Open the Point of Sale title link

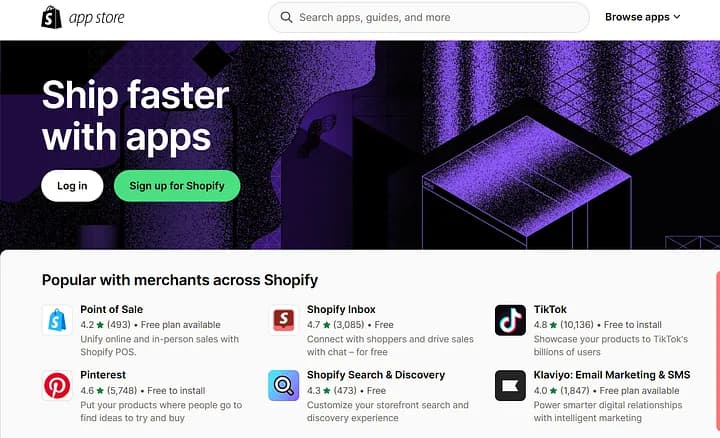112,309
